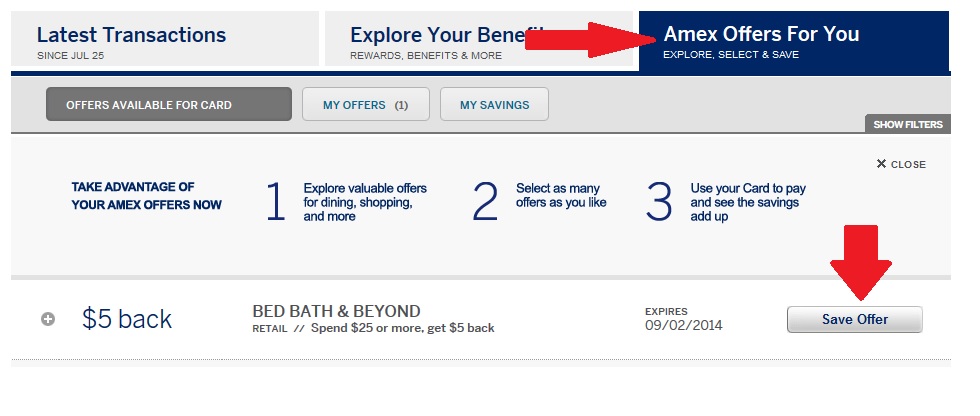Select the Amex Offers For You tab
980x416 pixels.
coord(792,42)
